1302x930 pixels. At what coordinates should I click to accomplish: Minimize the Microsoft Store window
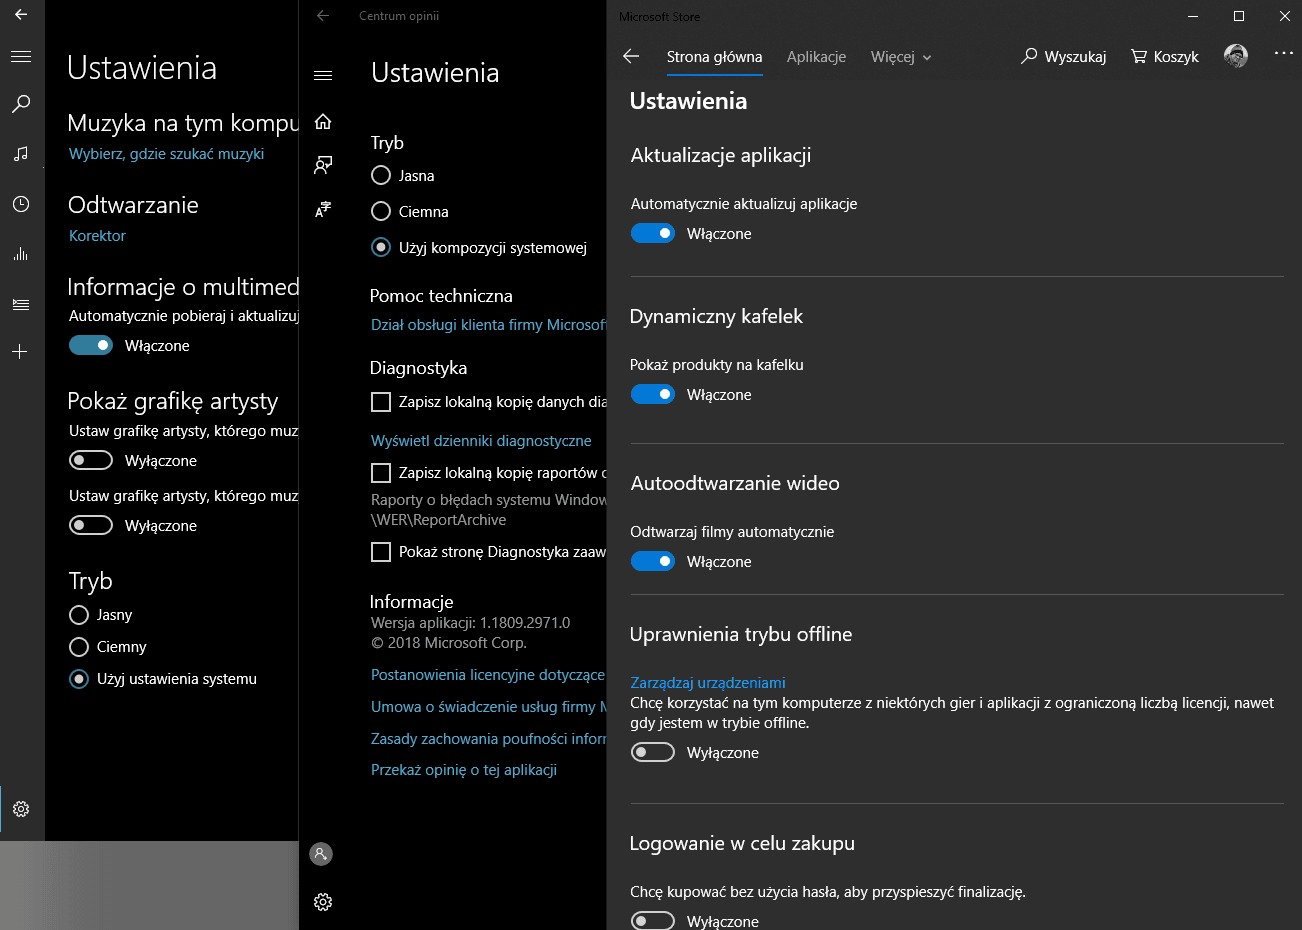[1193, 16]
